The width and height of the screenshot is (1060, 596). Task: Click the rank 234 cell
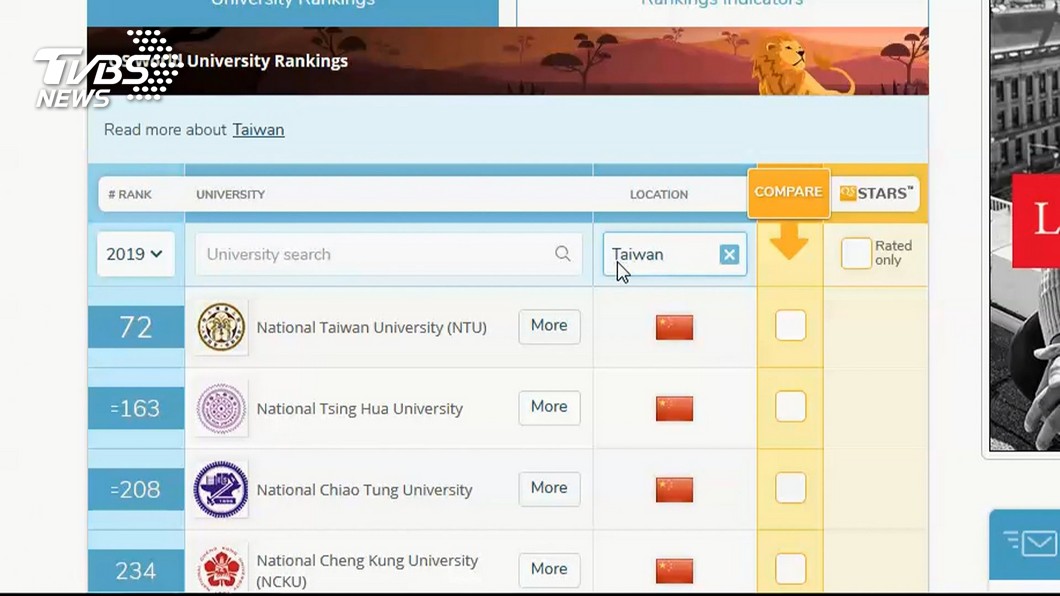[x=136, y=570]
